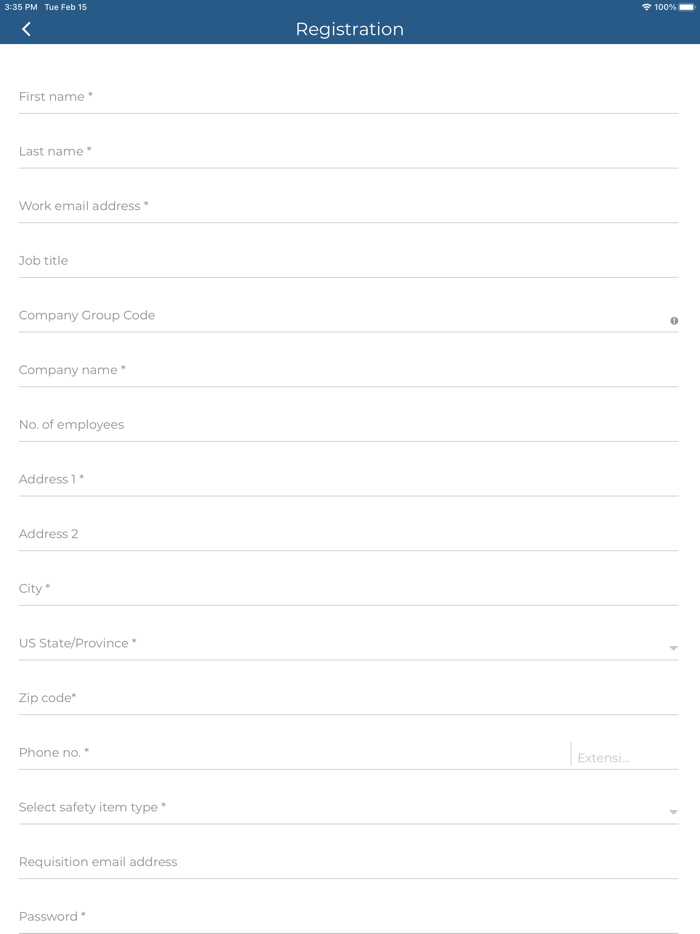Tap the Address 2 field
This screenshot has width=700, height=934.
(x=348, y=534)
